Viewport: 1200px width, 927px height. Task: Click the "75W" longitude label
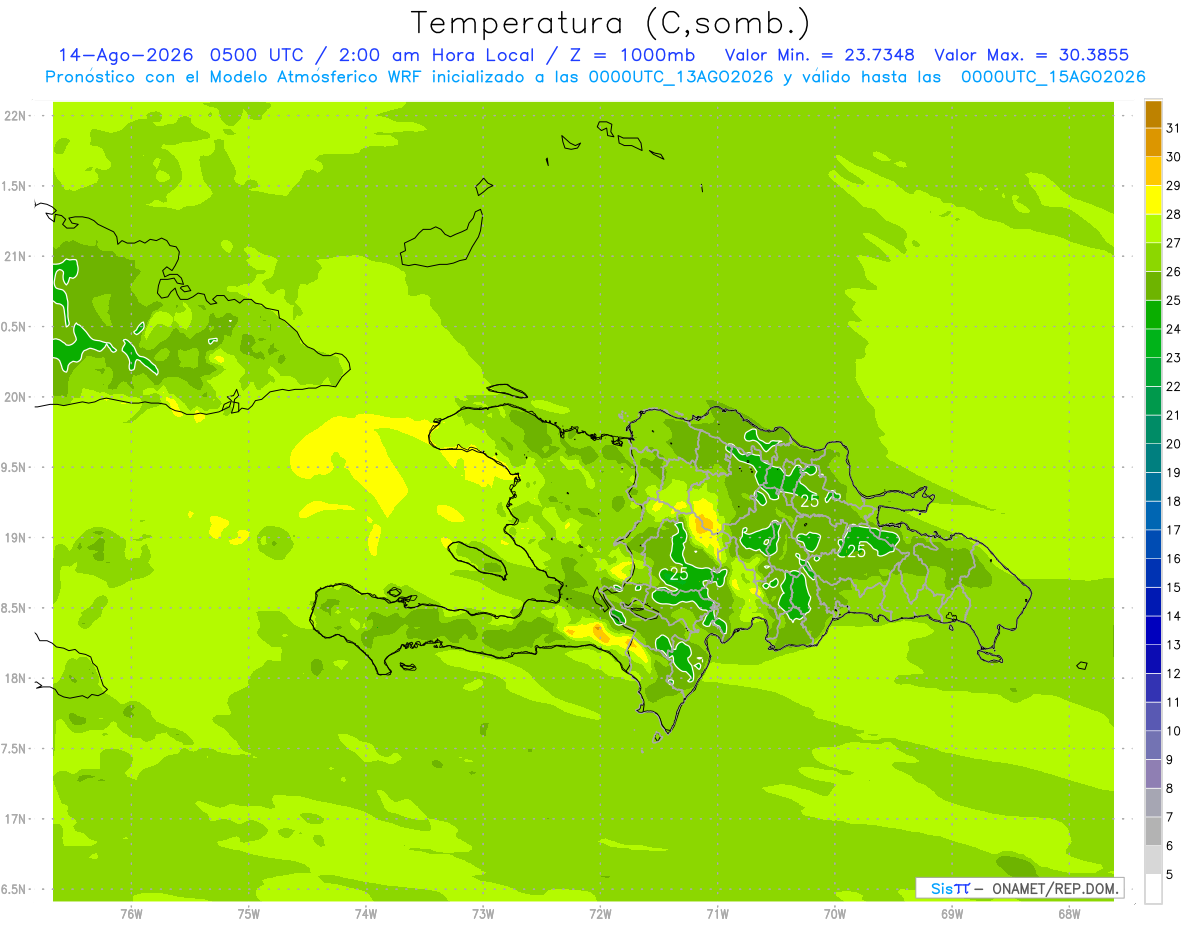(249, 915)
